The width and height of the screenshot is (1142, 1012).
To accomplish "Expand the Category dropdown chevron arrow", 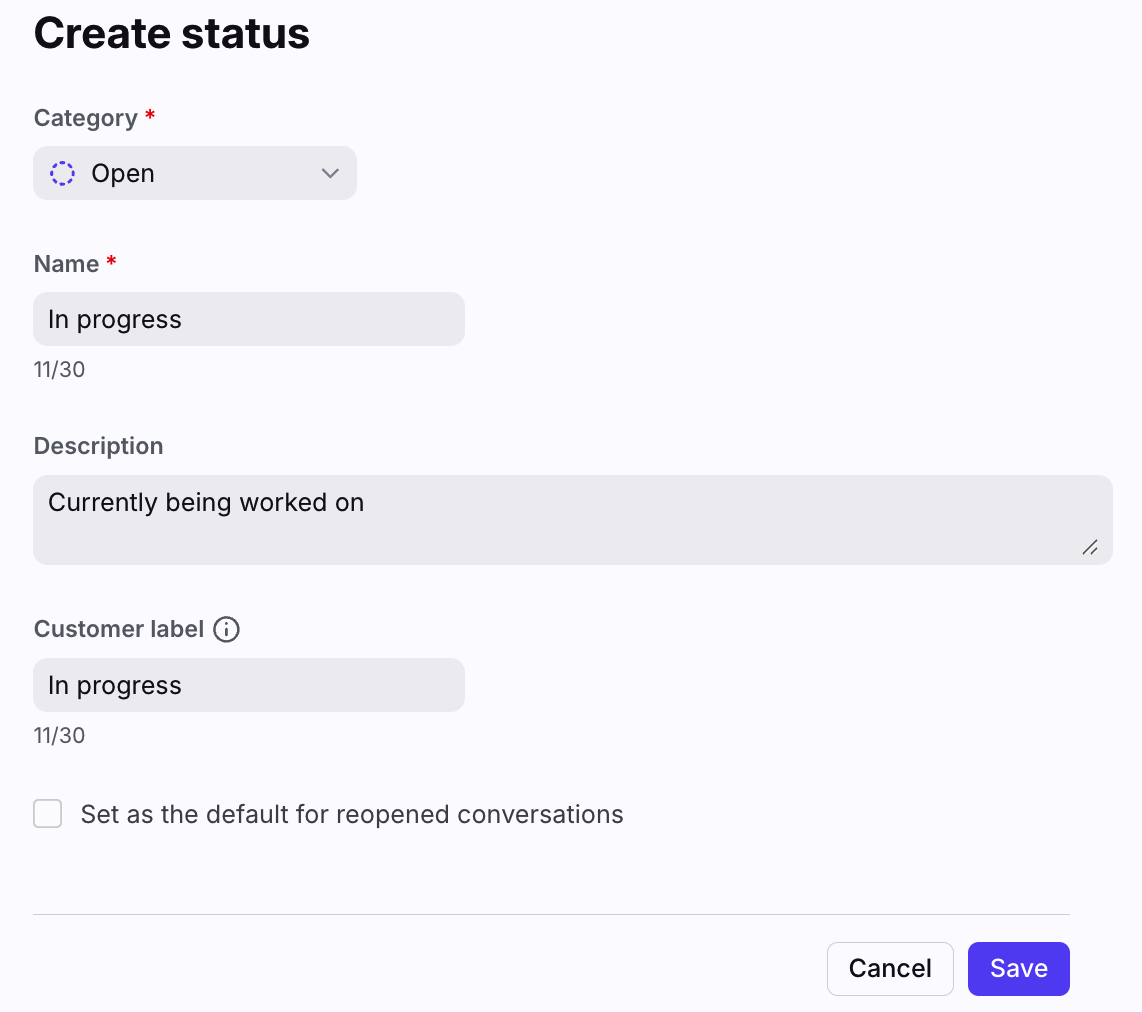I will coord(330,173).
